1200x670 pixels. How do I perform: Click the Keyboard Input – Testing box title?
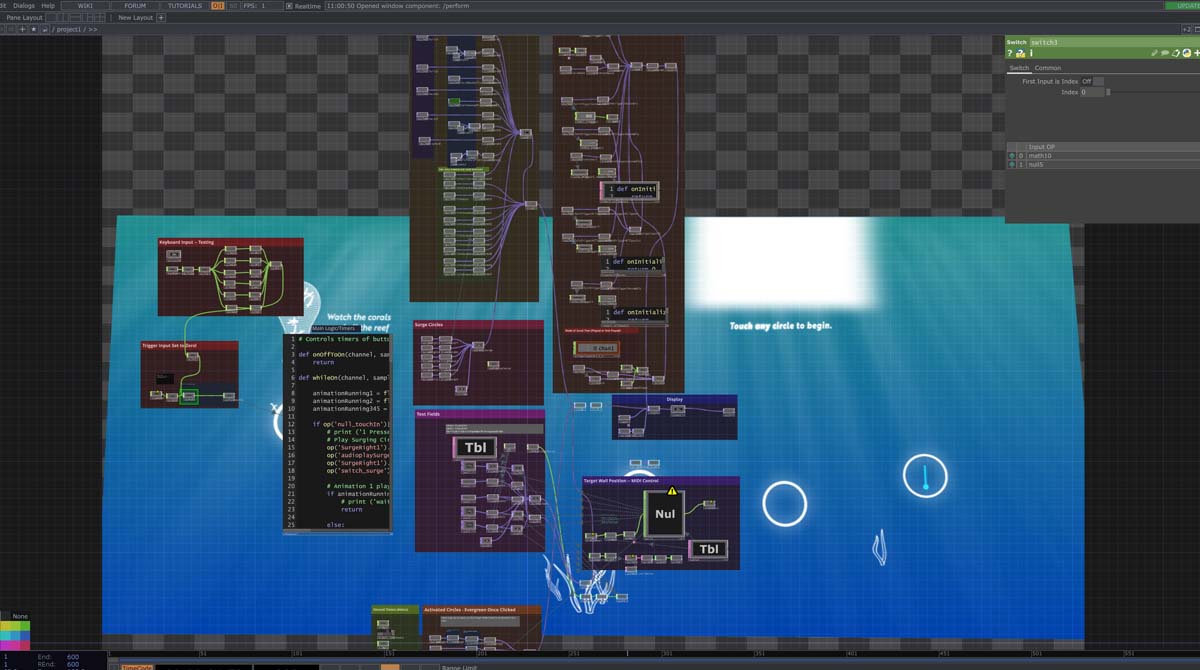pos(187,242)
